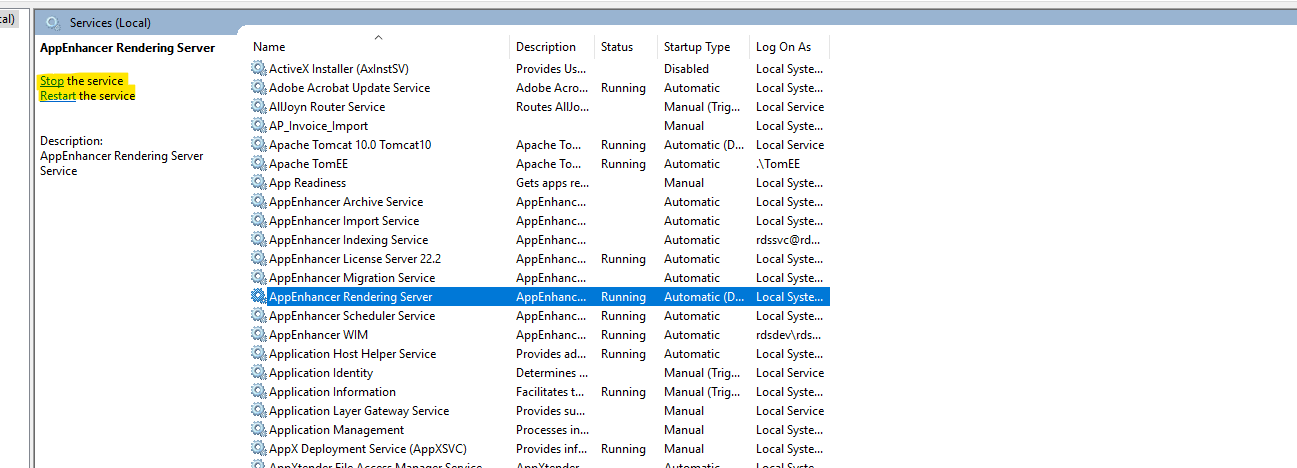Viewport: 1297px width, 468px height.
Task: Select the AppEnhancer Archive Service name
Action: (346, 202)
